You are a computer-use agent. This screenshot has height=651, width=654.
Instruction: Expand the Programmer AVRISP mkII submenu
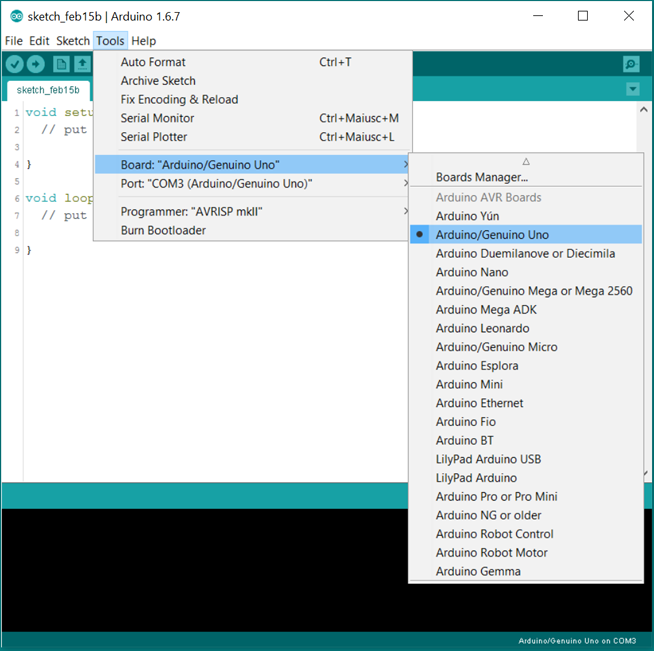point(253,211)
